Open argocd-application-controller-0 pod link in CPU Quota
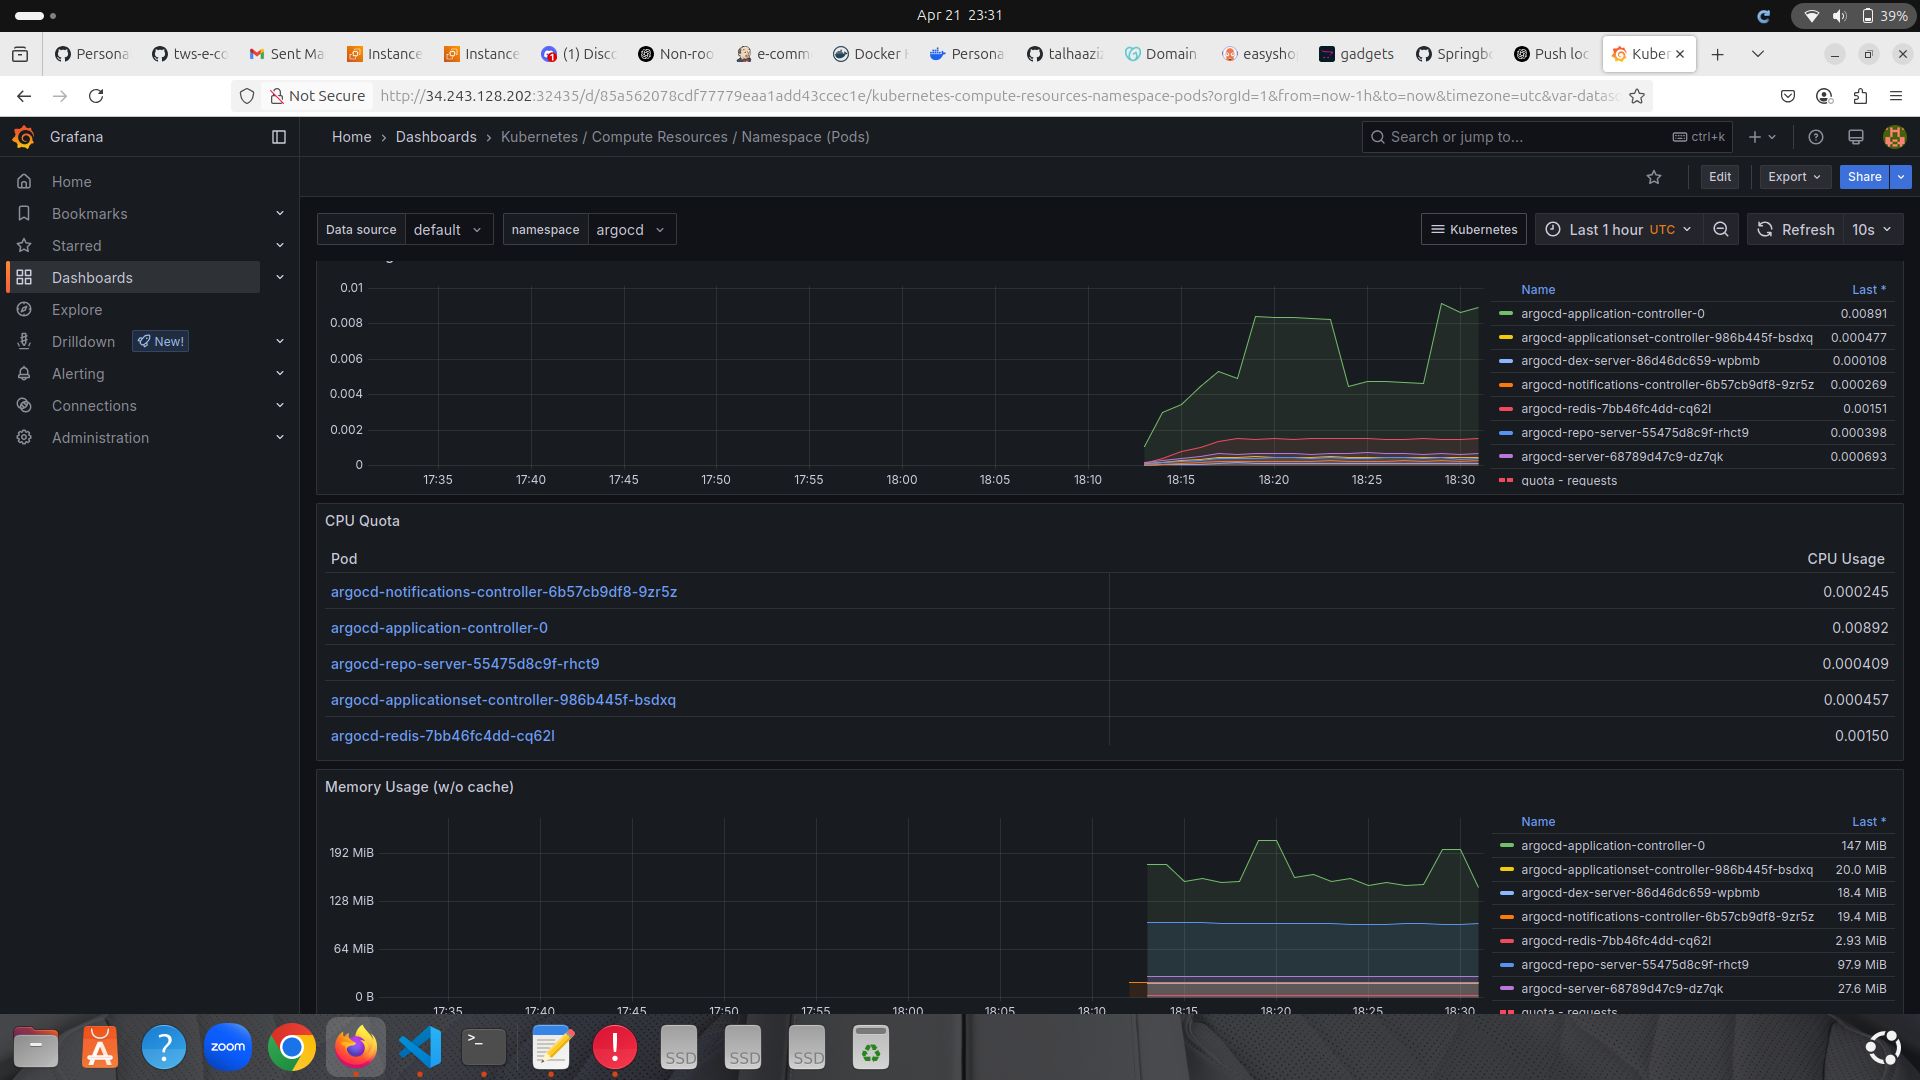1920x1080 pixels. pyautogui.click(x=439, y=628)
